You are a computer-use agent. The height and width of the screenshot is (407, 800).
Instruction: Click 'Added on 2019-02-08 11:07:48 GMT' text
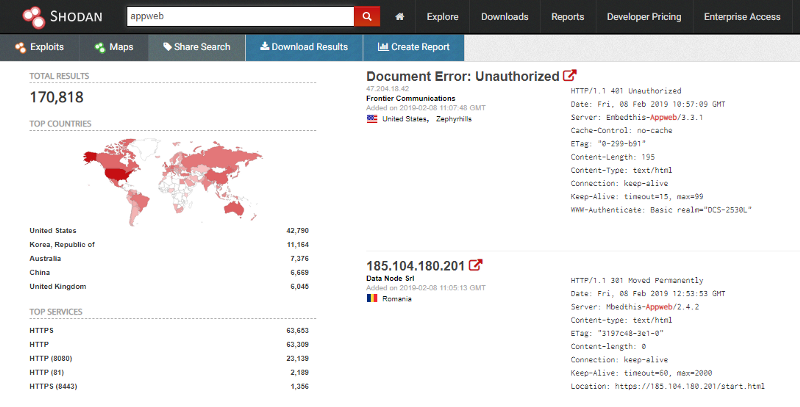pyautogui.click(x=426, y=108)
